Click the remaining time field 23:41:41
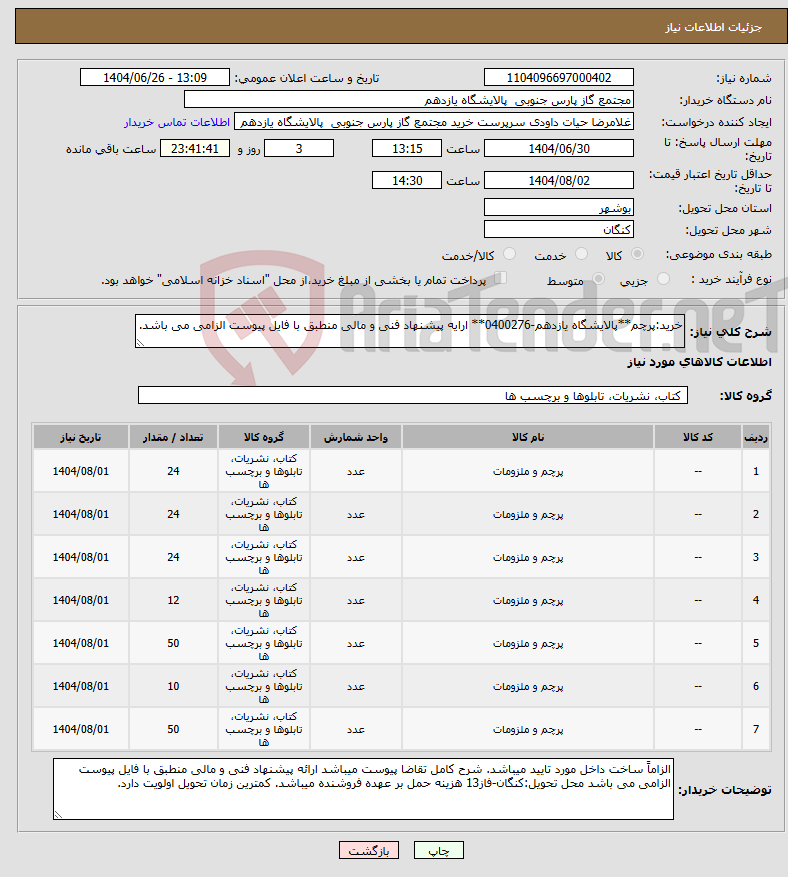This screenshot has height=877, width=788. [x=195, y=149]
